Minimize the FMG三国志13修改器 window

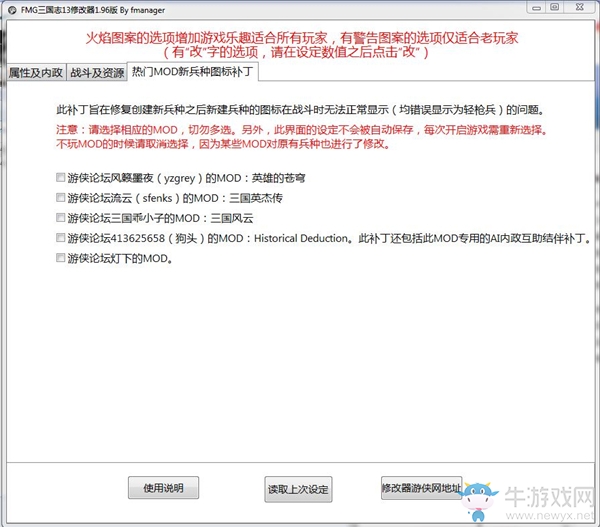[x=536, y=7]
